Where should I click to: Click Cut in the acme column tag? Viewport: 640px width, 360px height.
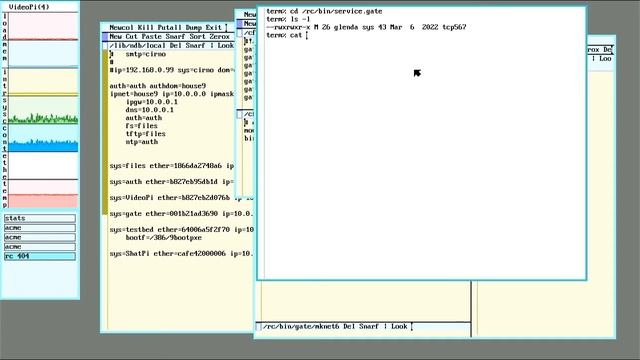131,36
